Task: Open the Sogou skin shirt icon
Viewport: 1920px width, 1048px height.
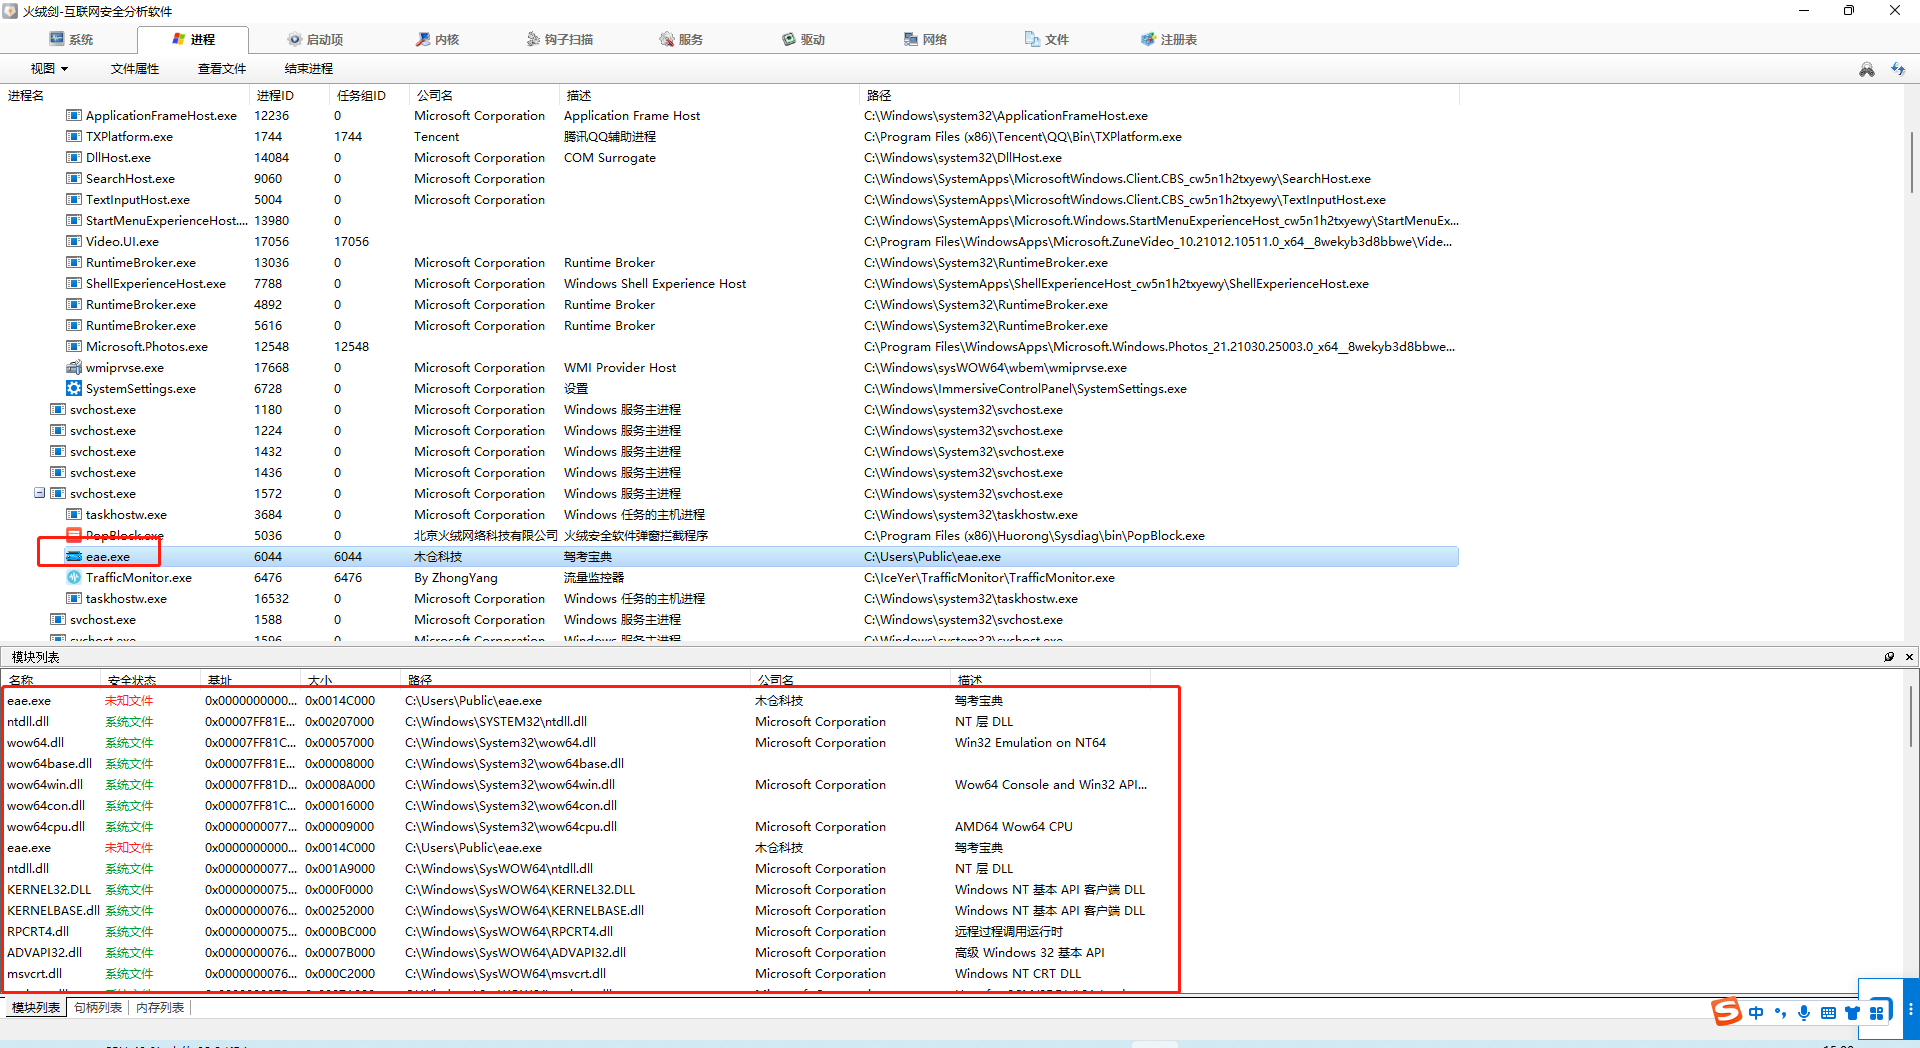Action: pos(1852,1013)
